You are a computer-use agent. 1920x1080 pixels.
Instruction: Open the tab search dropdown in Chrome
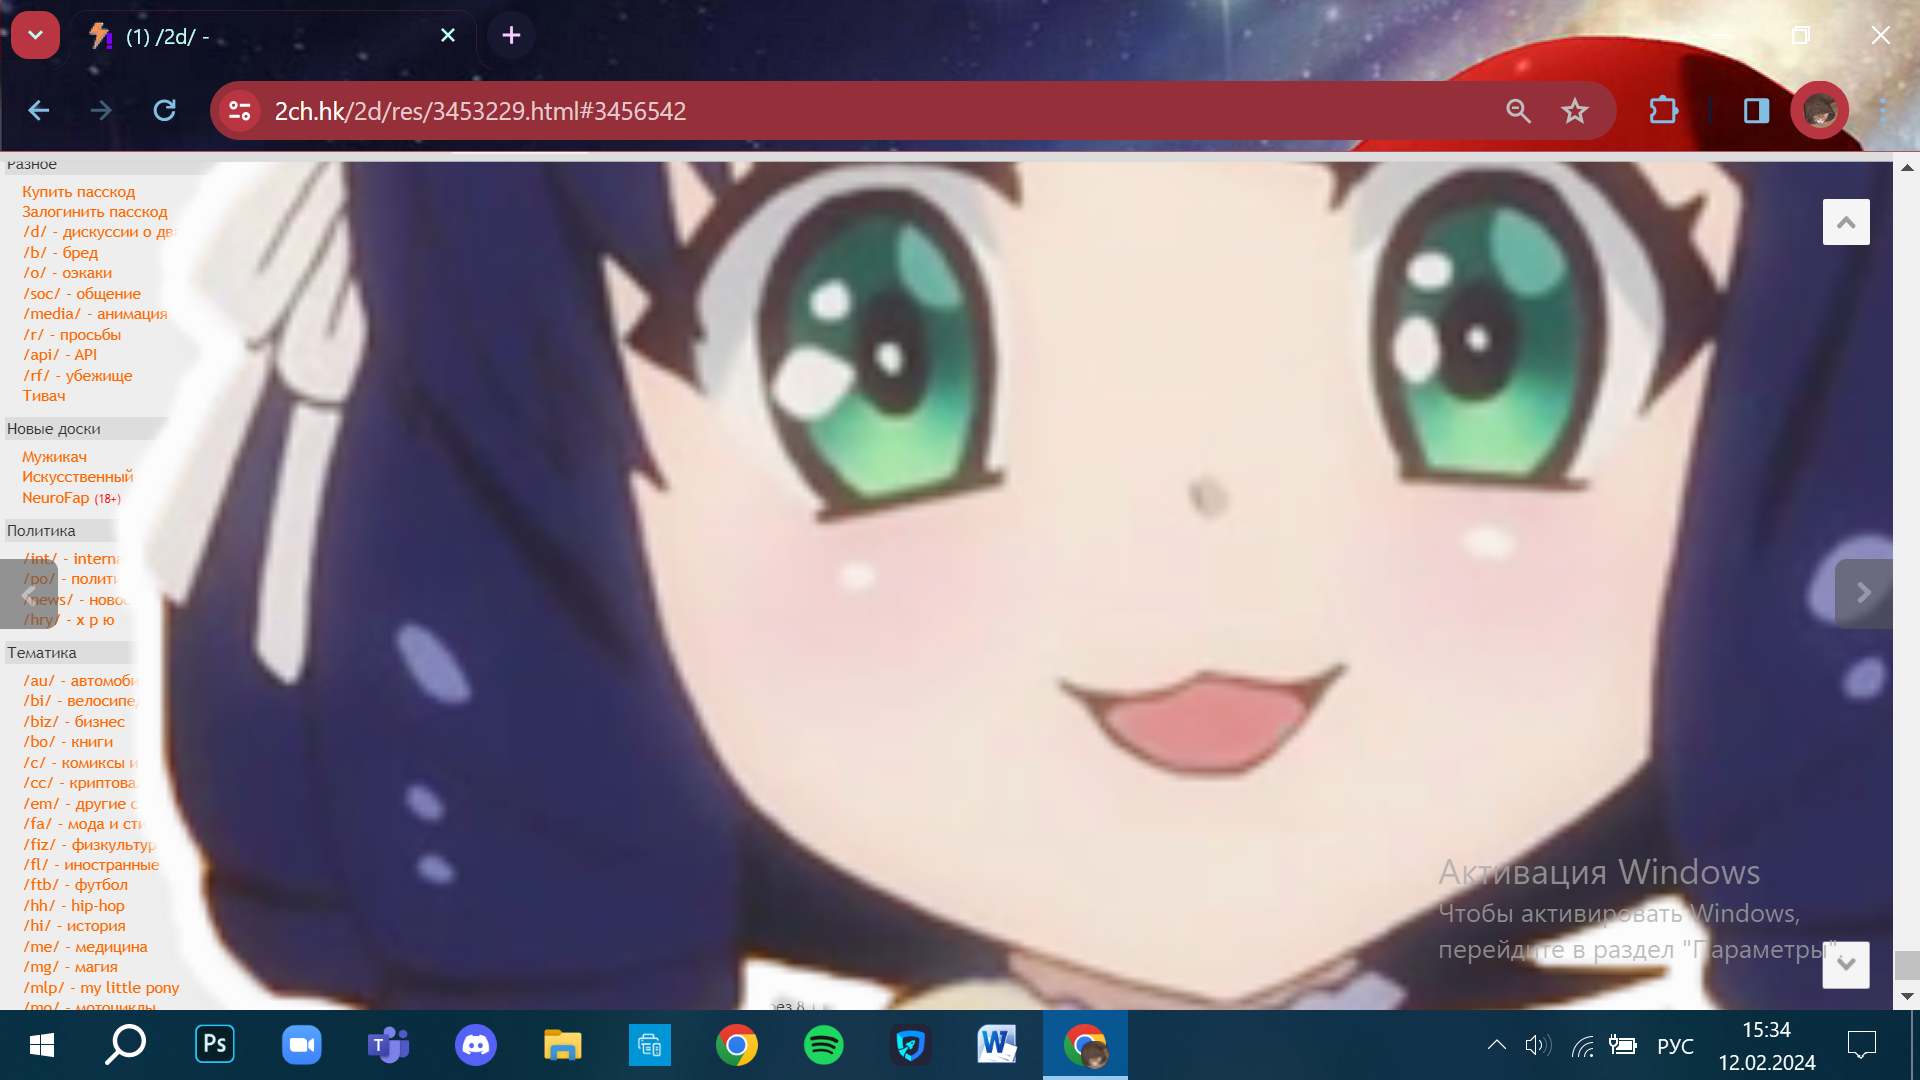(x=35, y=35)
